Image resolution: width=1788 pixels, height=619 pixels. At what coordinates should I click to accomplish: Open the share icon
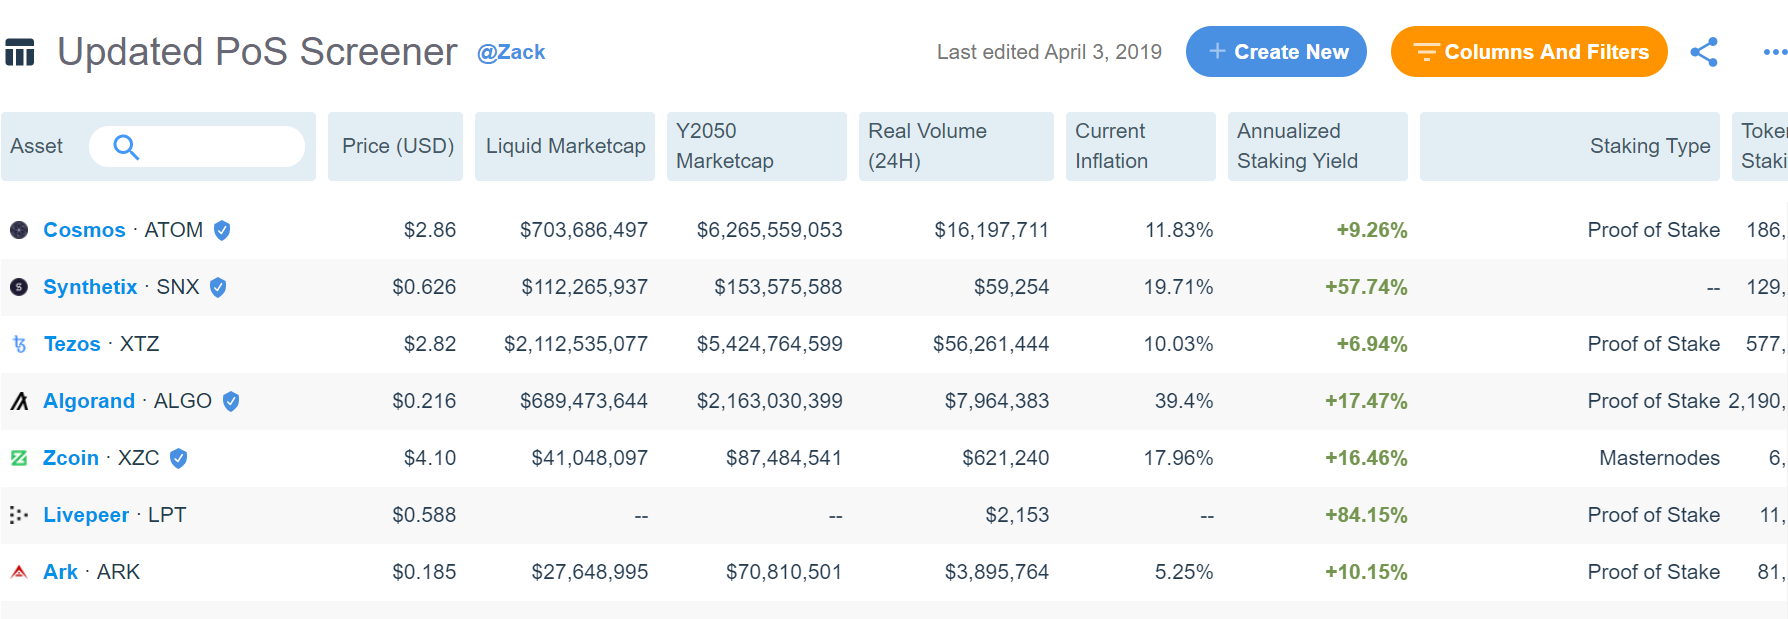click(x=1704, y=52)
